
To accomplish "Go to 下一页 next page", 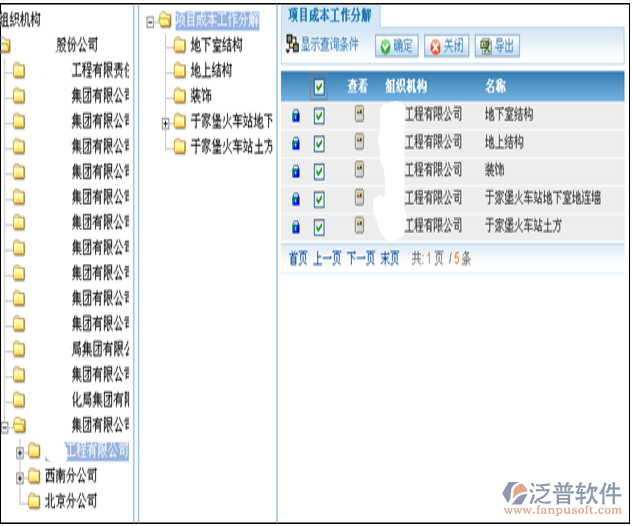I will click(x=361, y=258).
